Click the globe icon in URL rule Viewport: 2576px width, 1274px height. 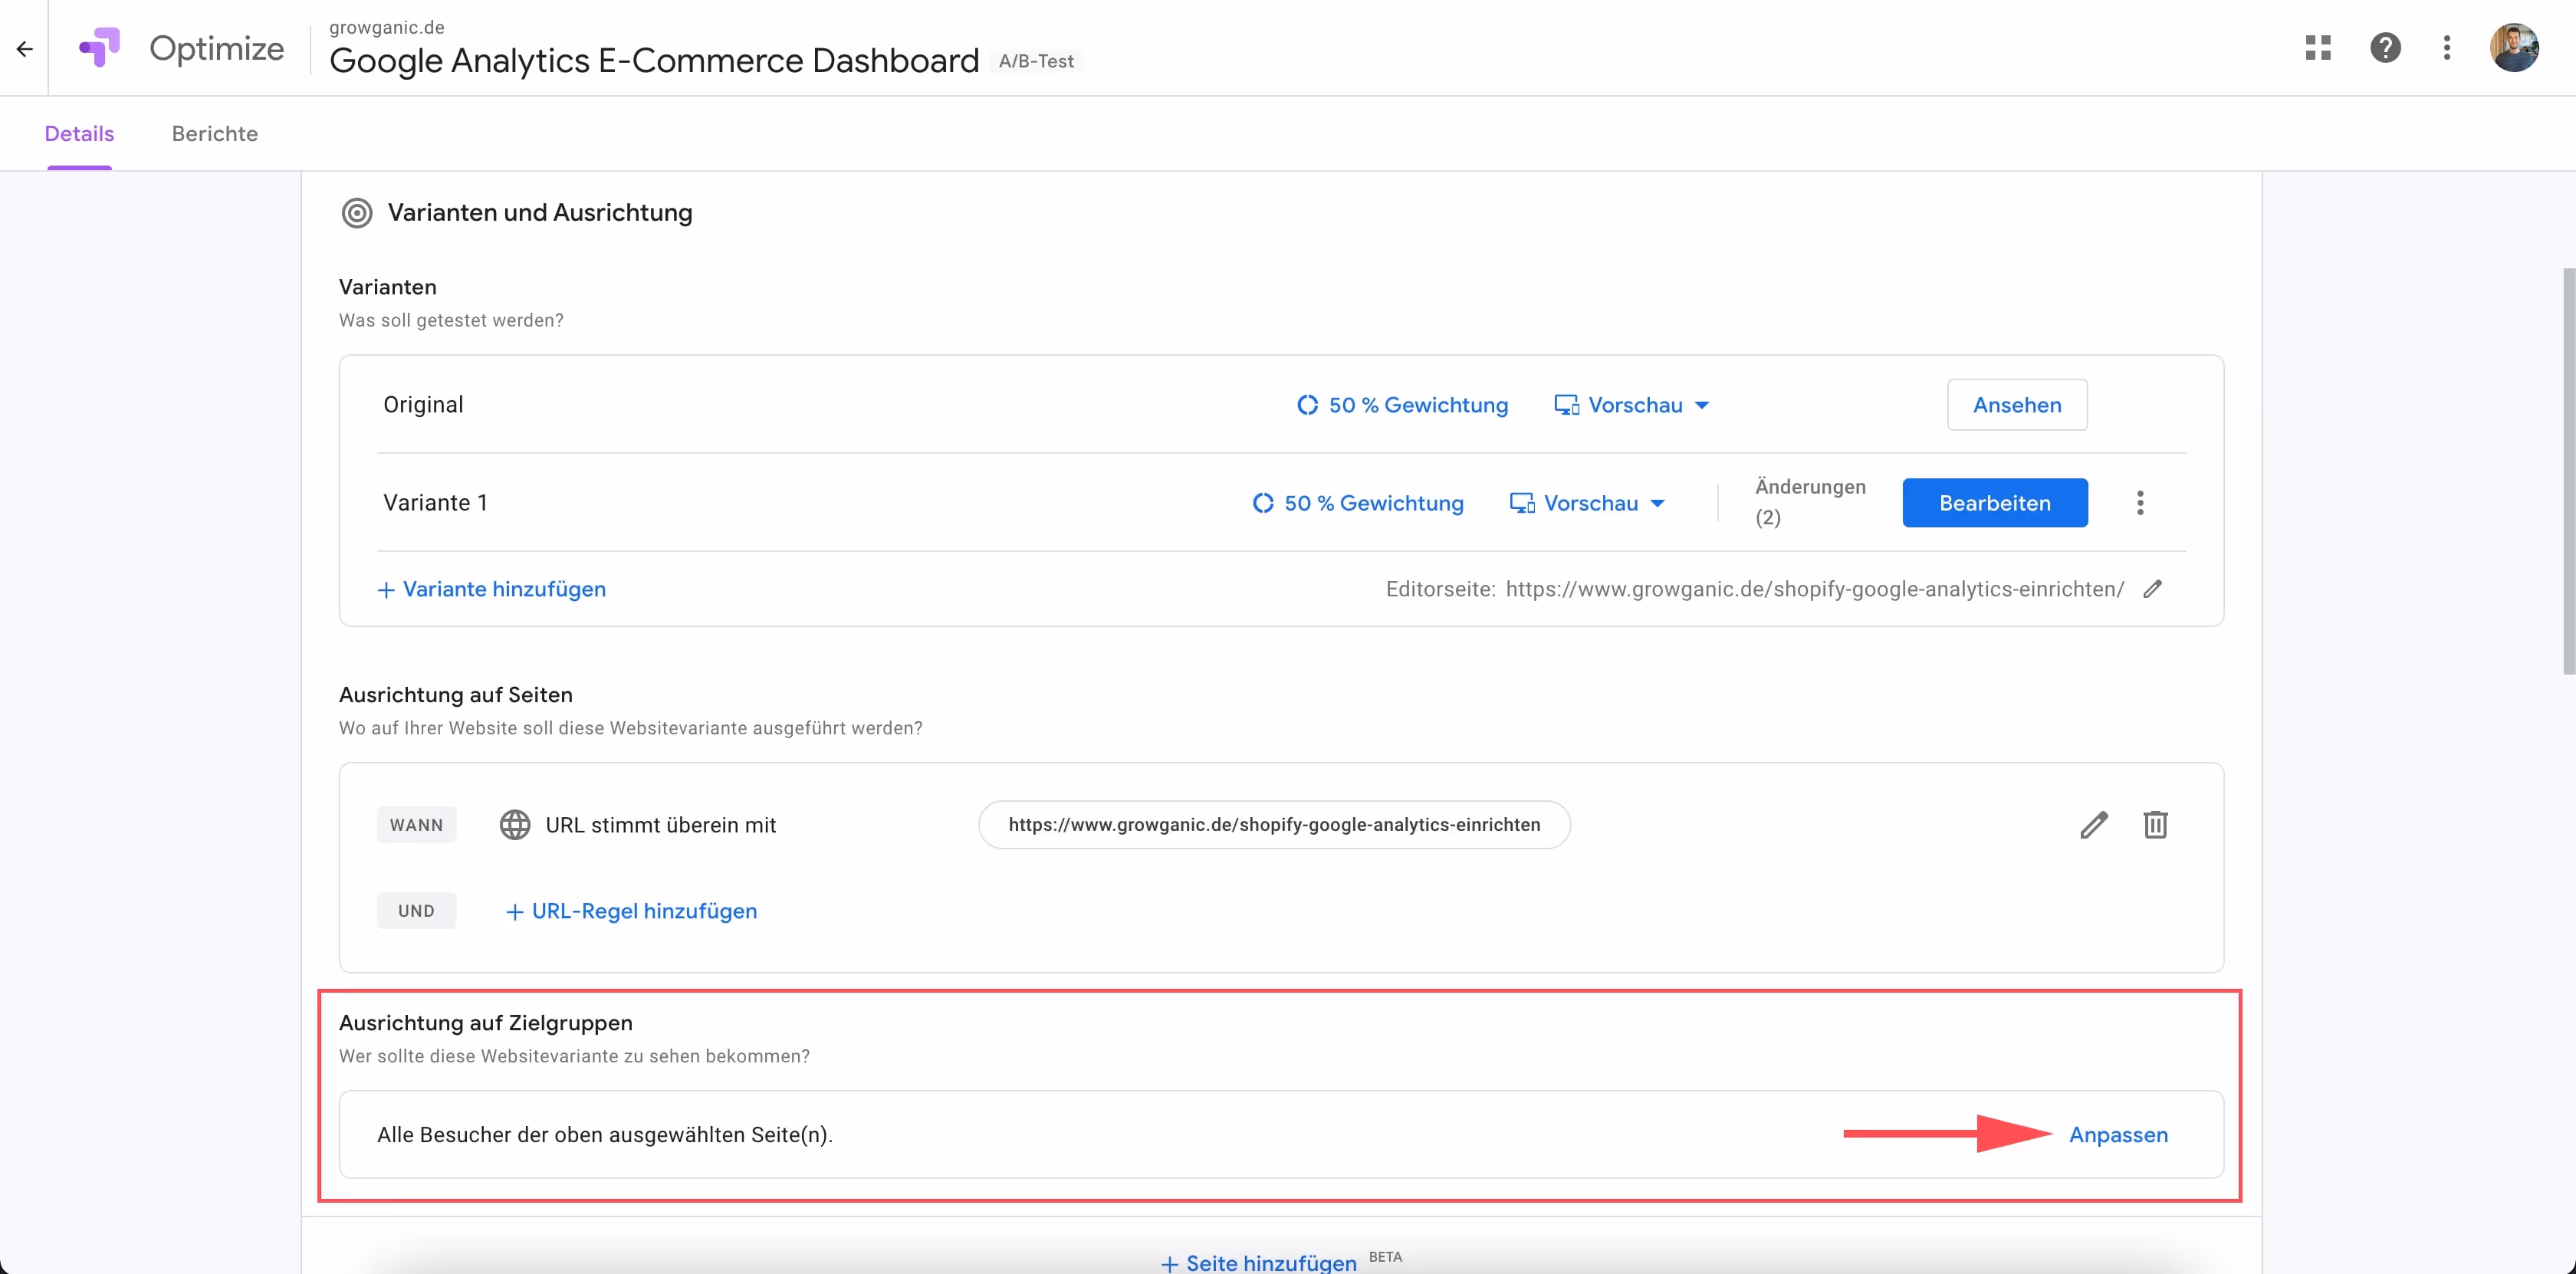(x=515, y=825)
